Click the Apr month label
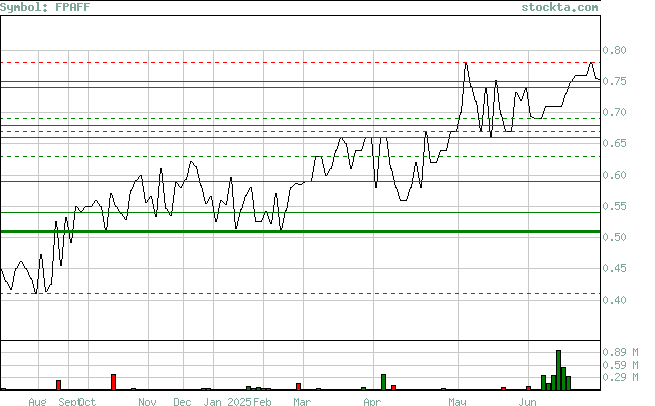 click(x=372, y=401)
